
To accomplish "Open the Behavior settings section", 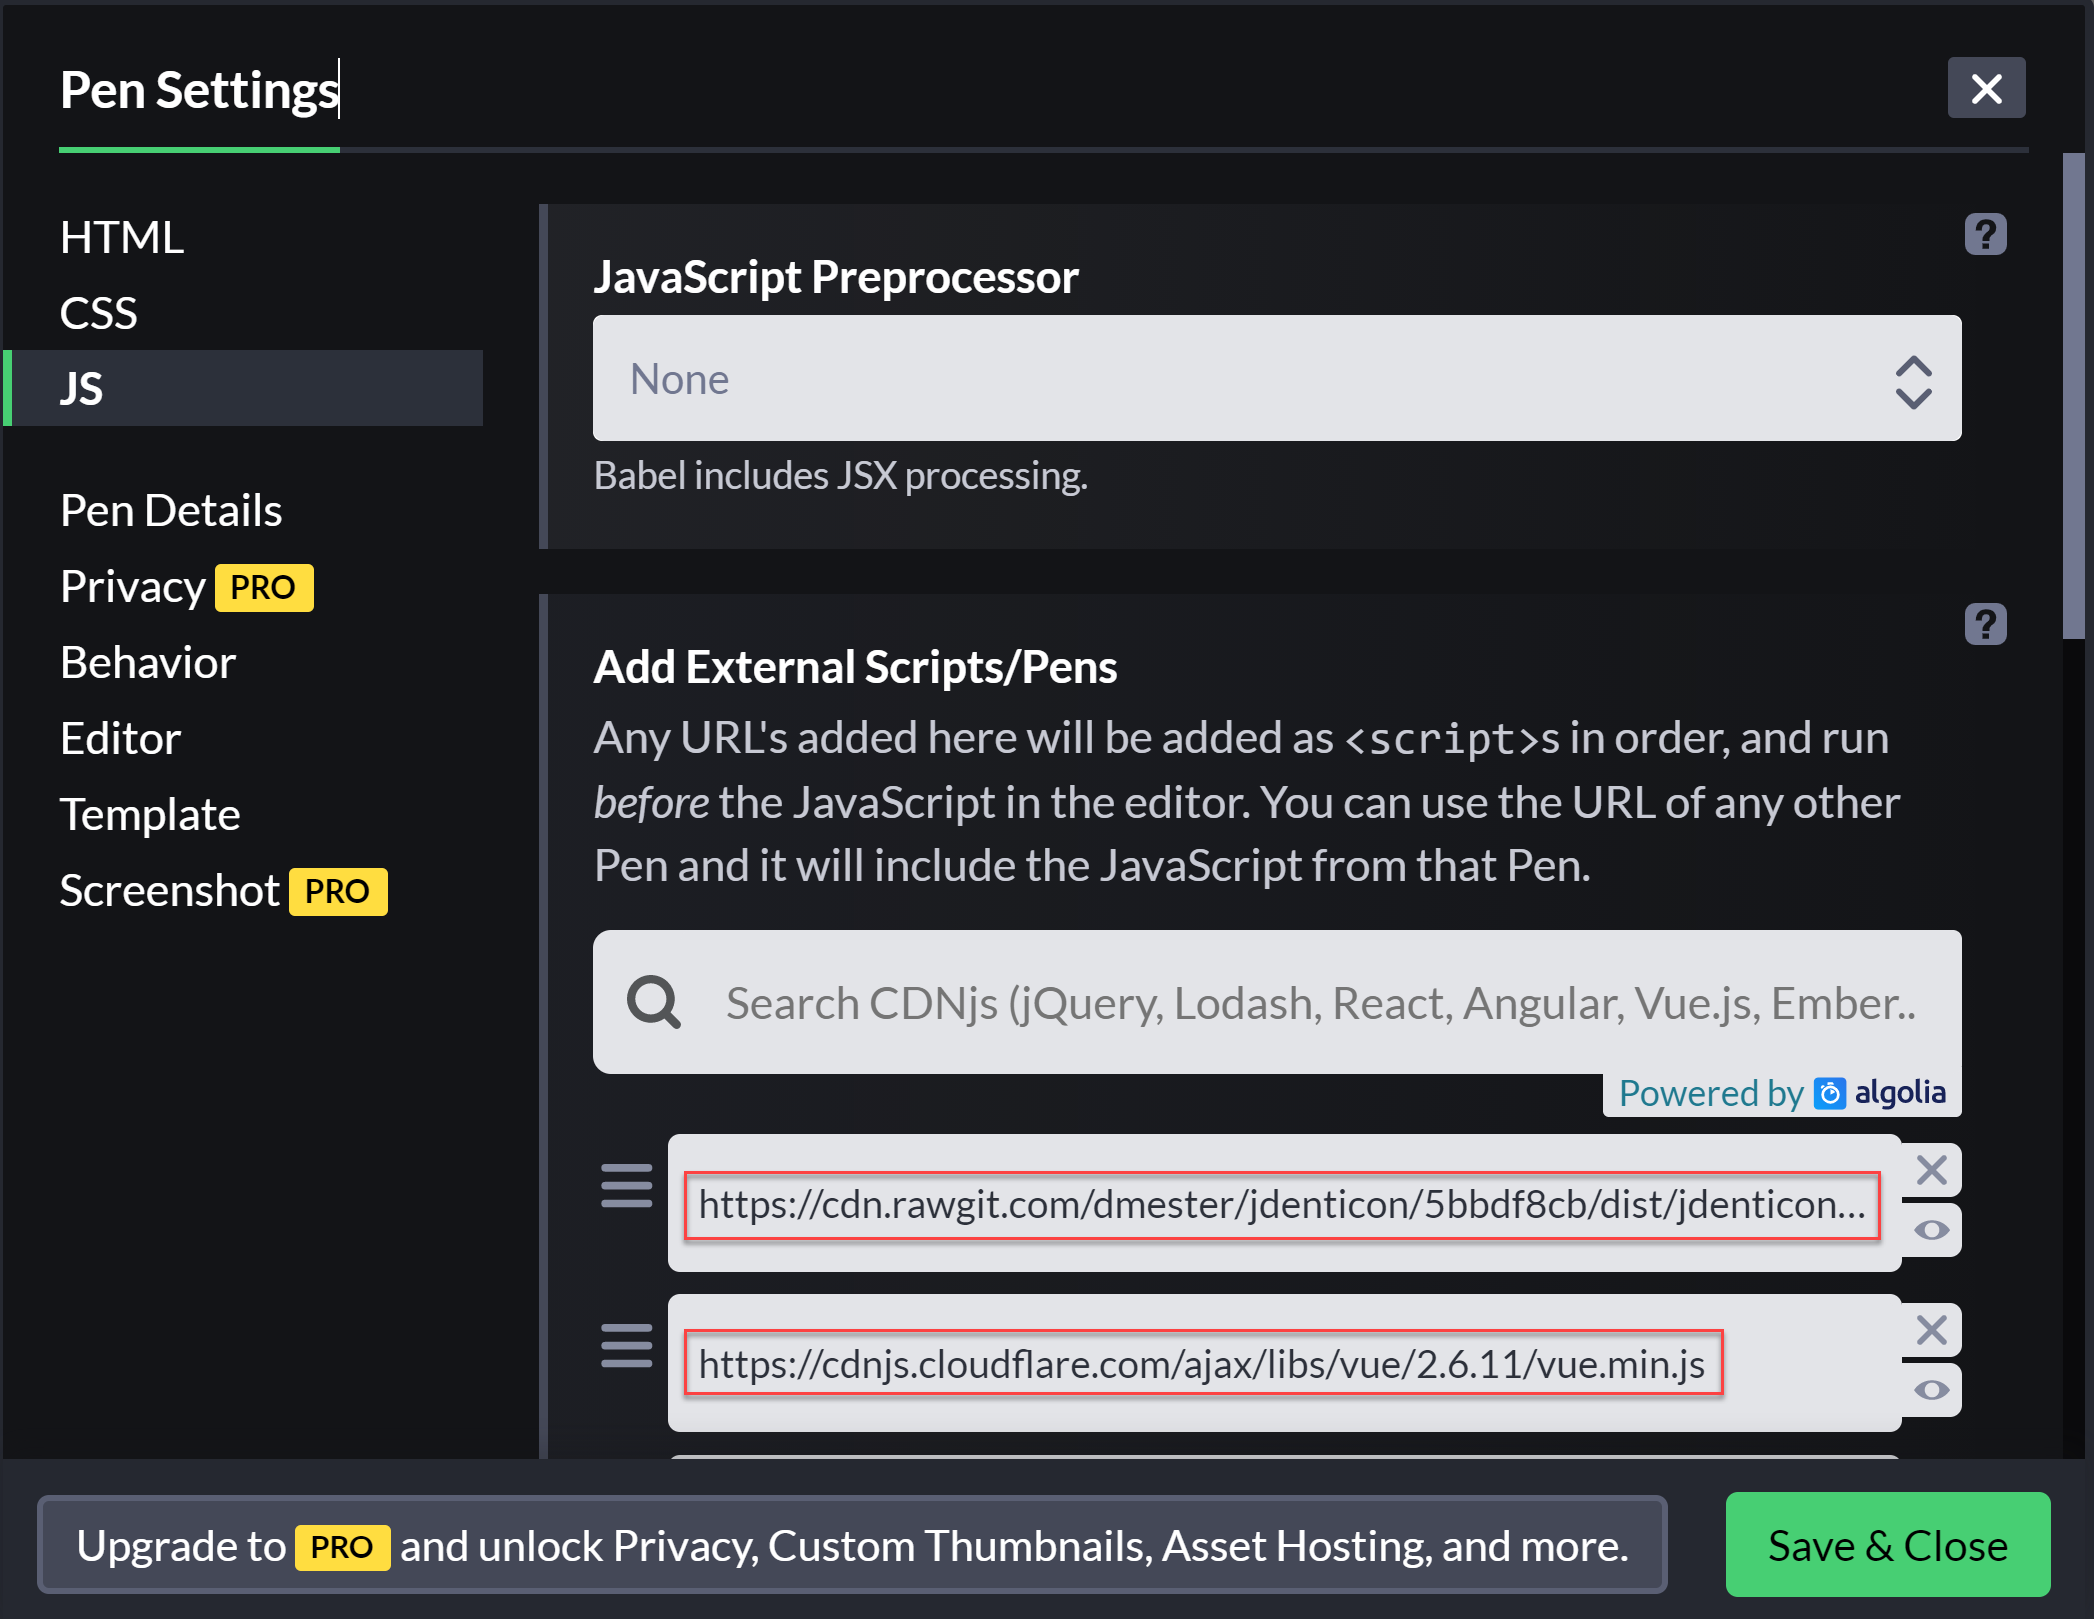I will (x=148, y=663).
